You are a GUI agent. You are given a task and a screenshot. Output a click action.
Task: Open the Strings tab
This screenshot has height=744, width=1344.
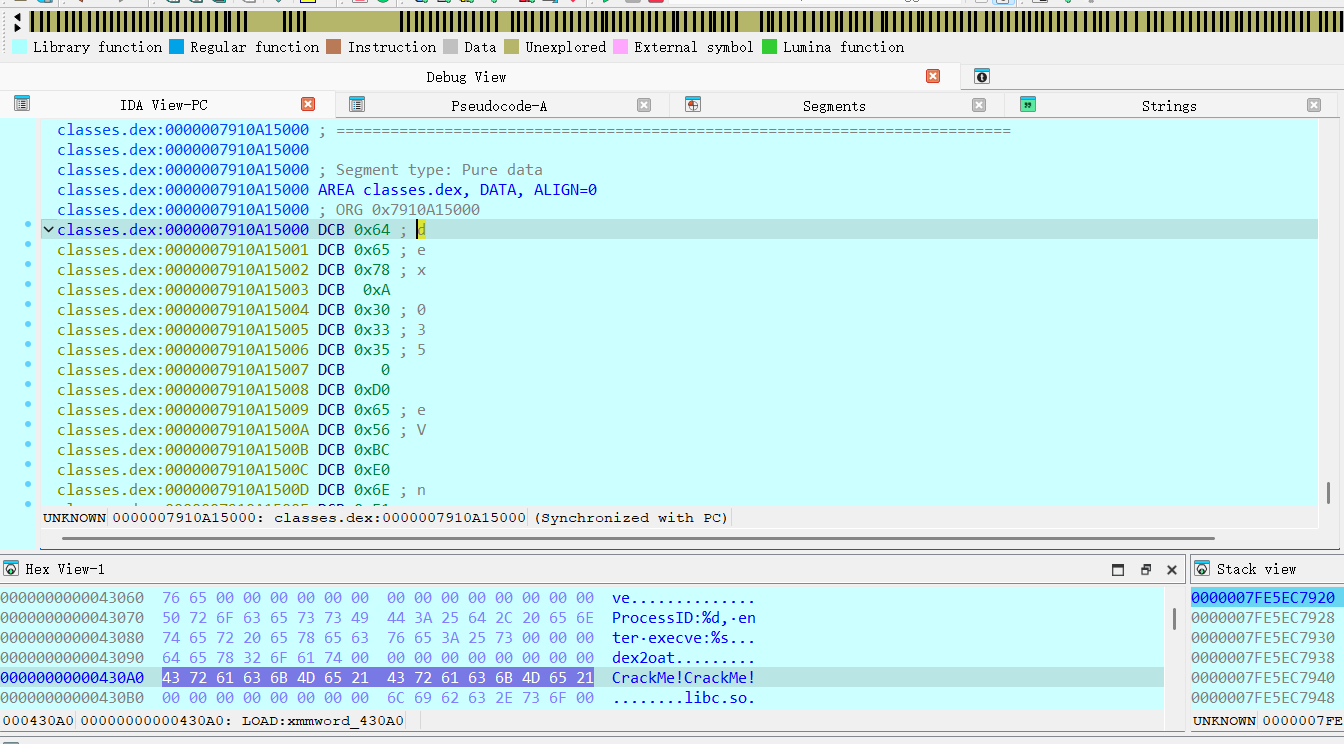coord(1168,106)
